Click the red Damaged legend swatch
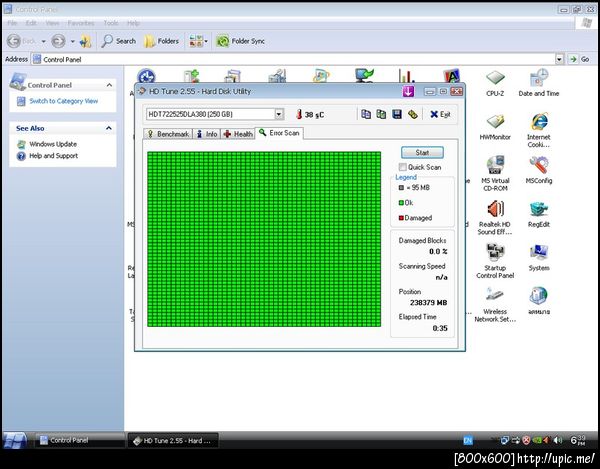 click(x=401, y=218)
